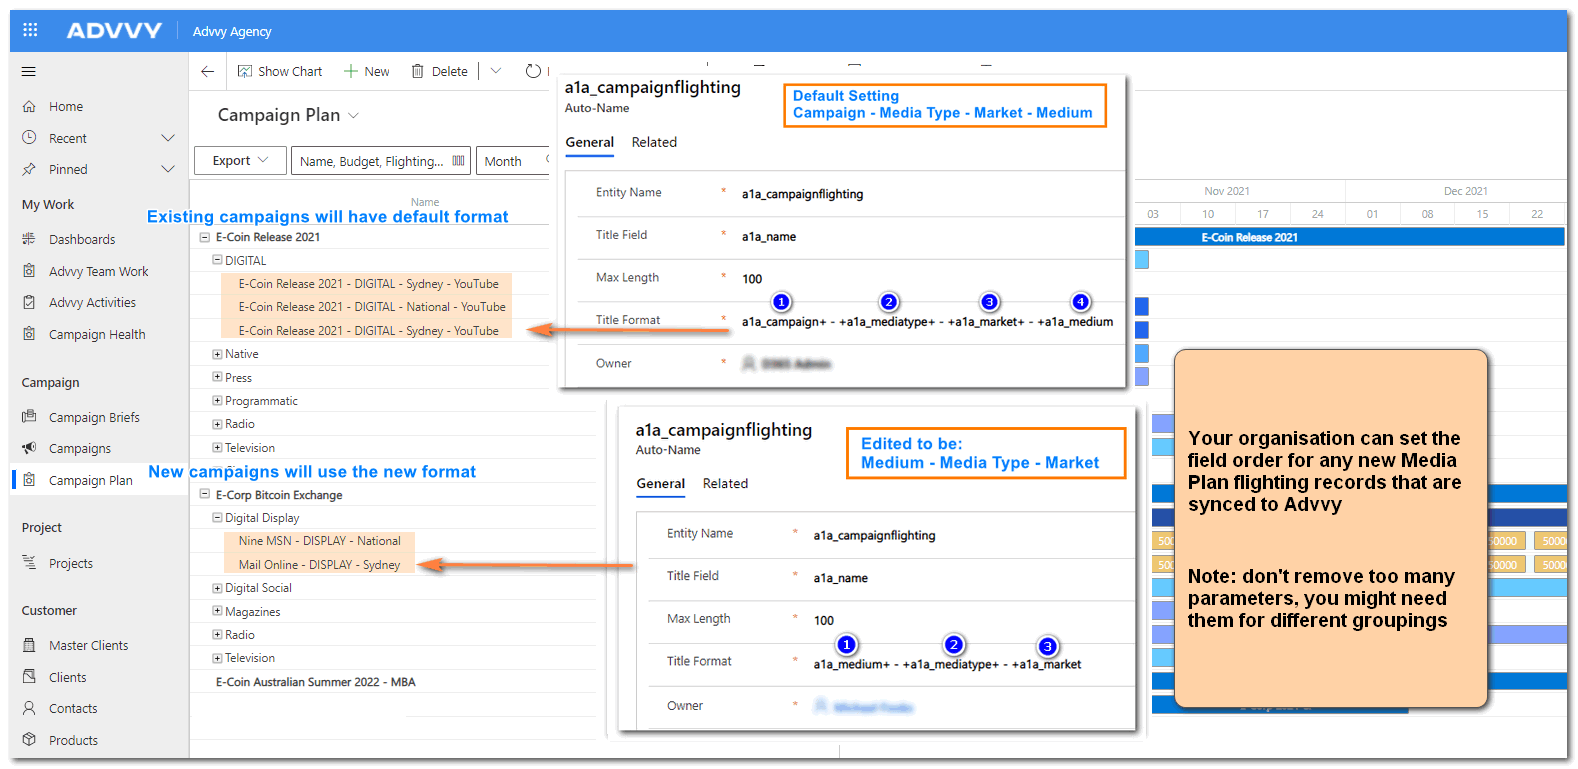Click the refresh icon in toolbar

tap(533, 71)
